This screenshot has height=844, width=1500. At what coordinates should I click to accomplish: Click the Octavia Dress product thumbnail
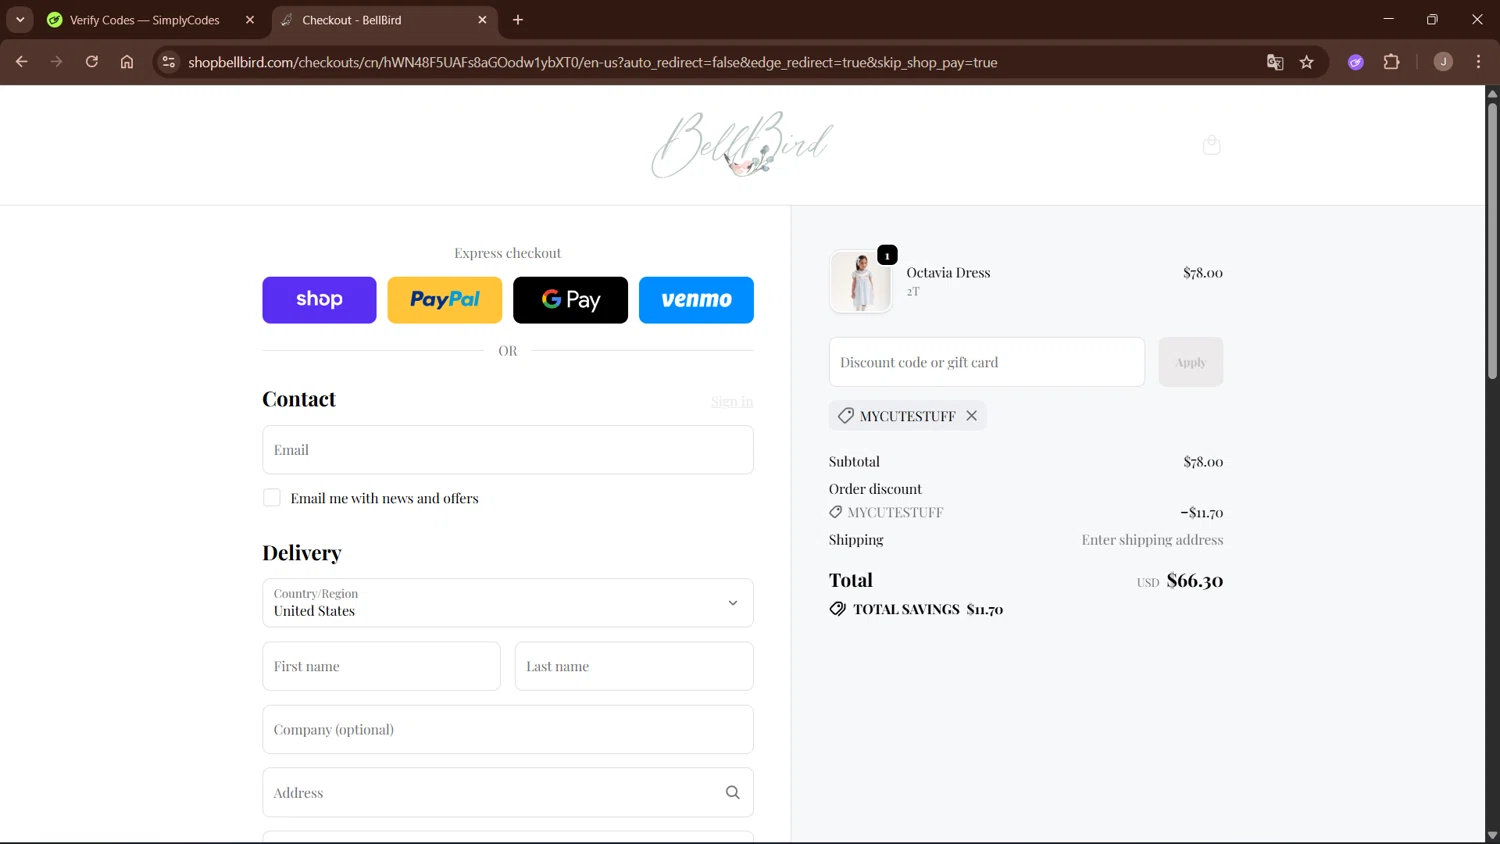click(860, 281)
